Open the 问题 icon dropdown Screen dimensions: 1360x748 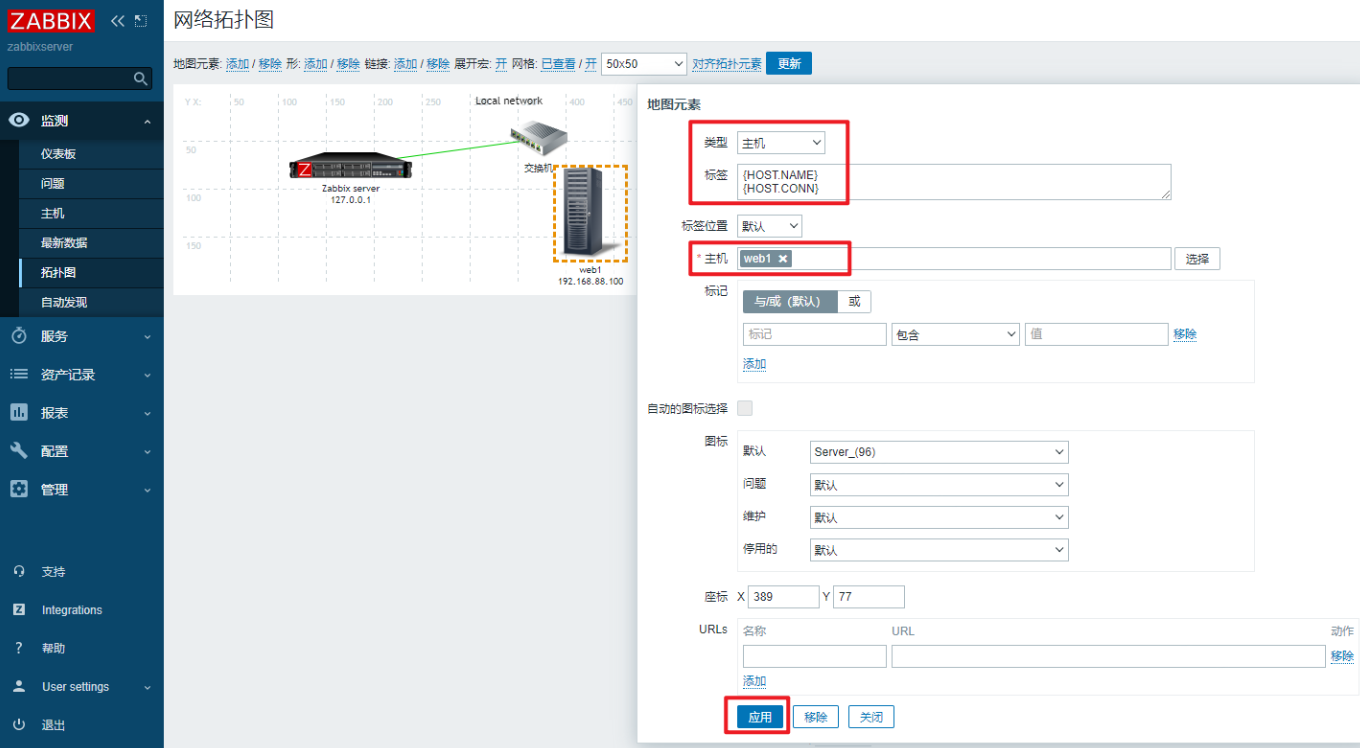tap(939, 485)
